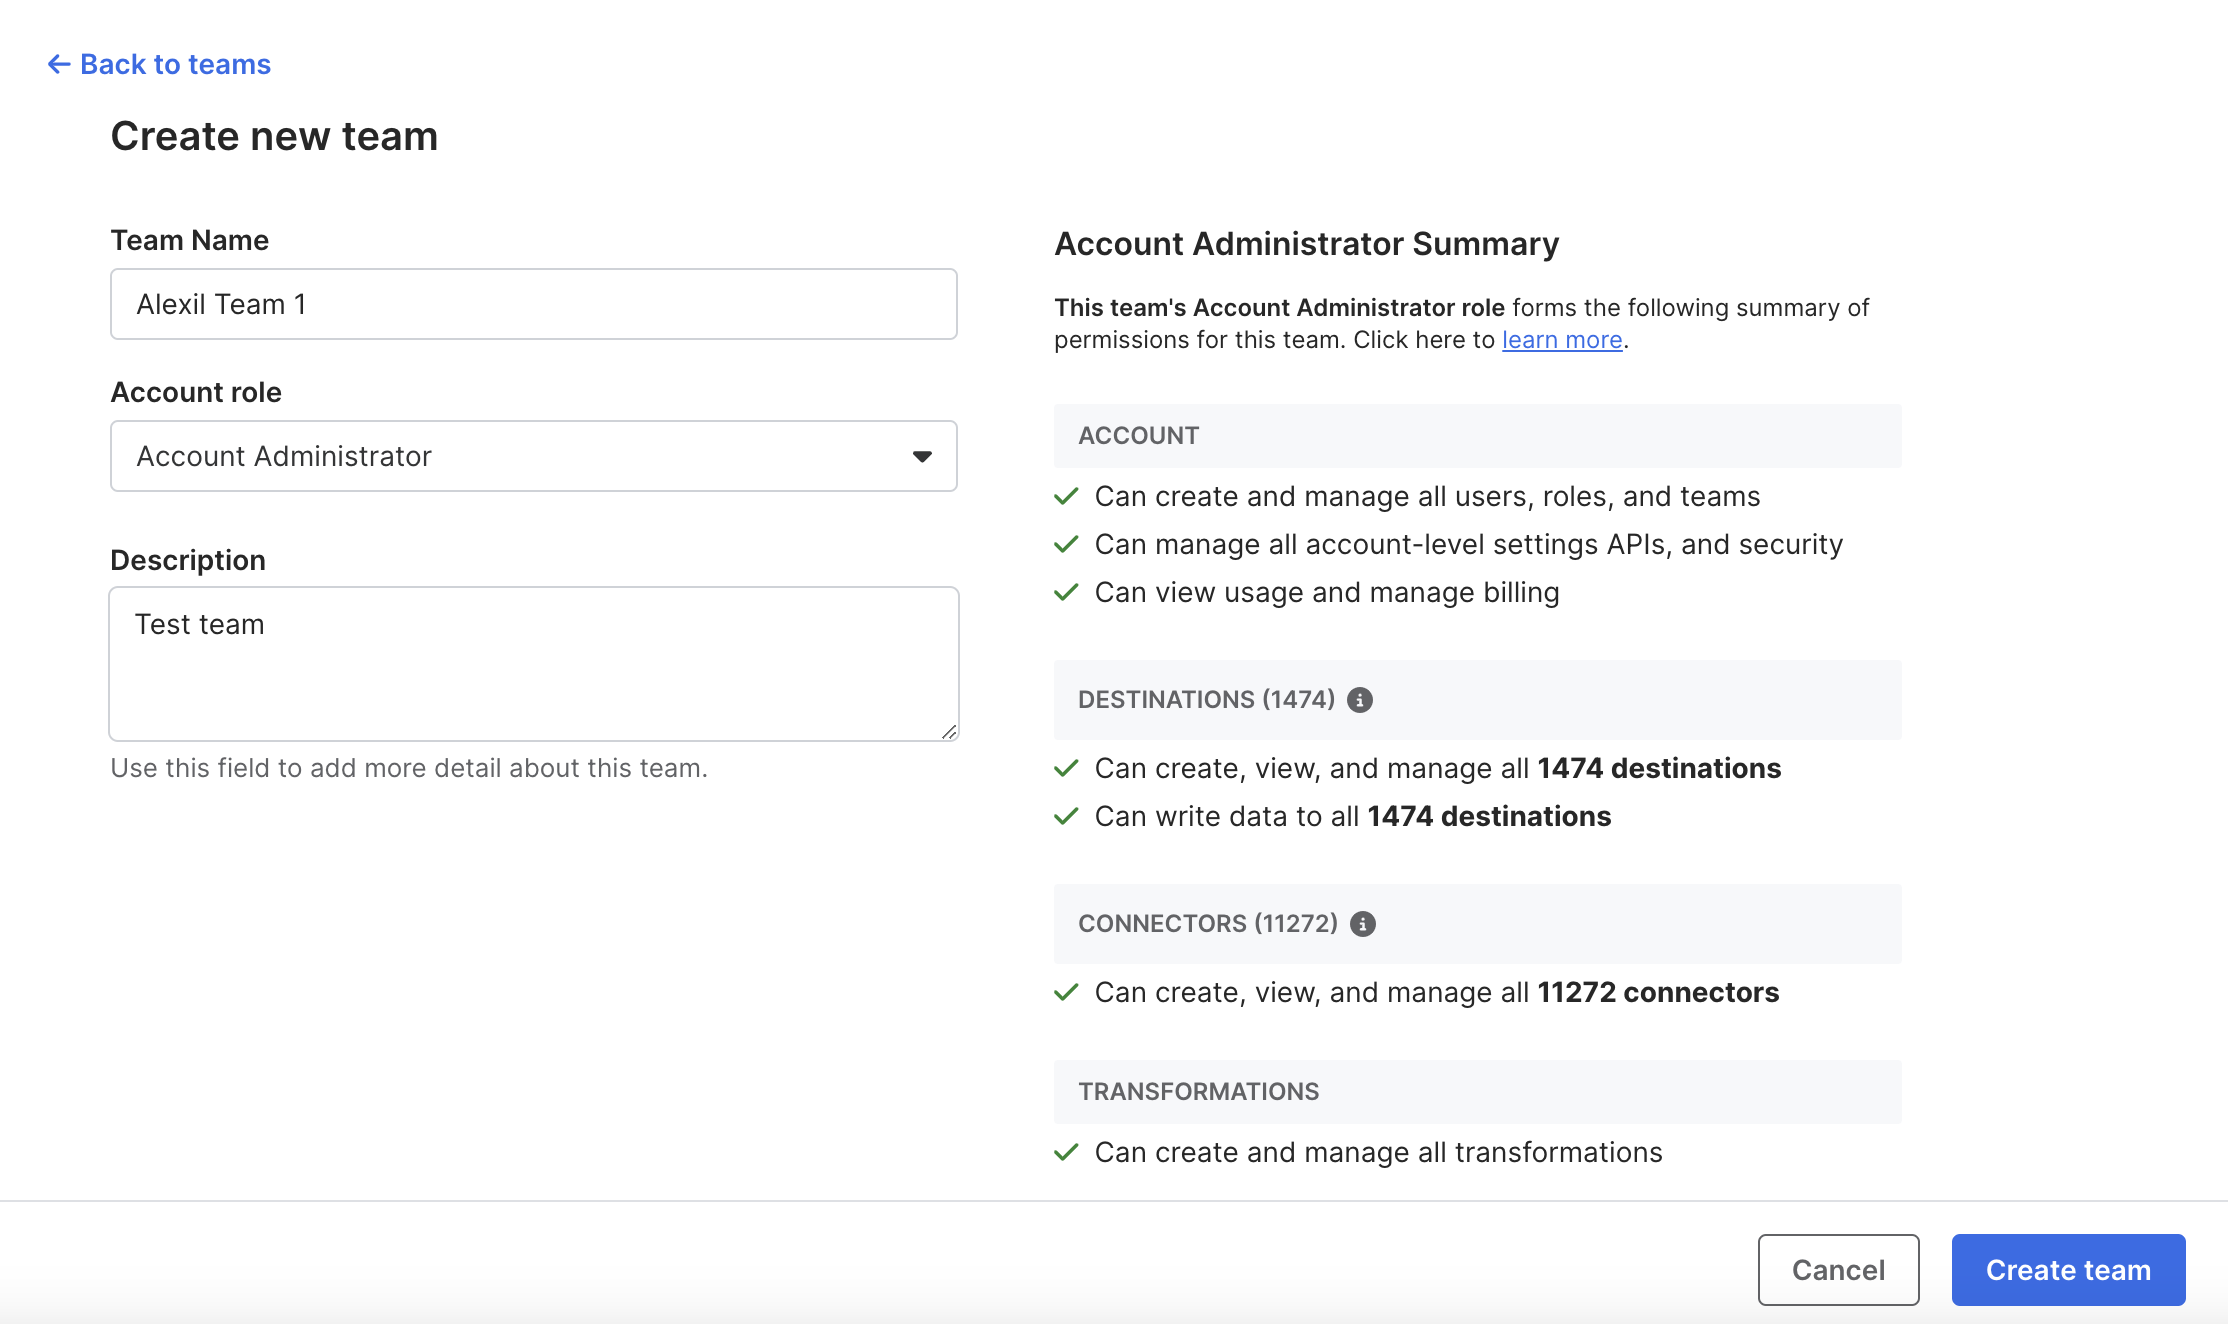Open the Account role dropdown
This screenshot has height=1324, width=2228.
[534, 456]
